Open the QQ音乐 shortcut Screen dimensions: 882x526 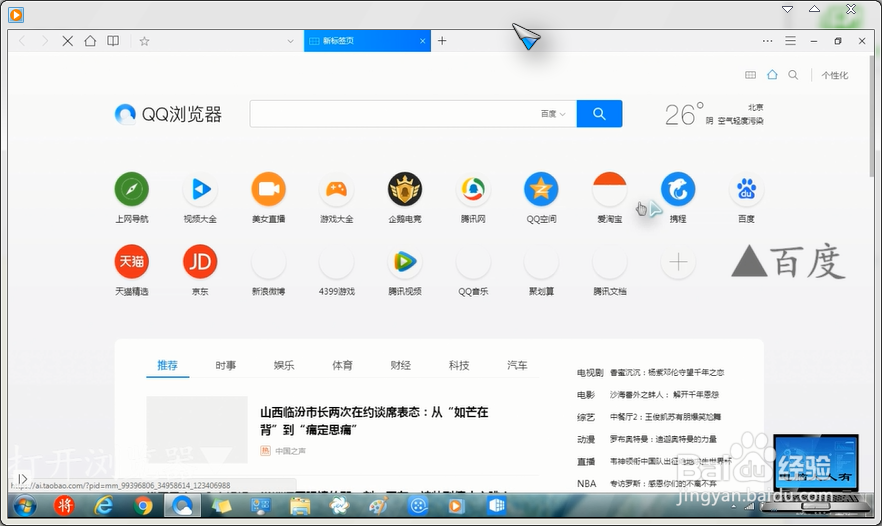pos(473,262)
